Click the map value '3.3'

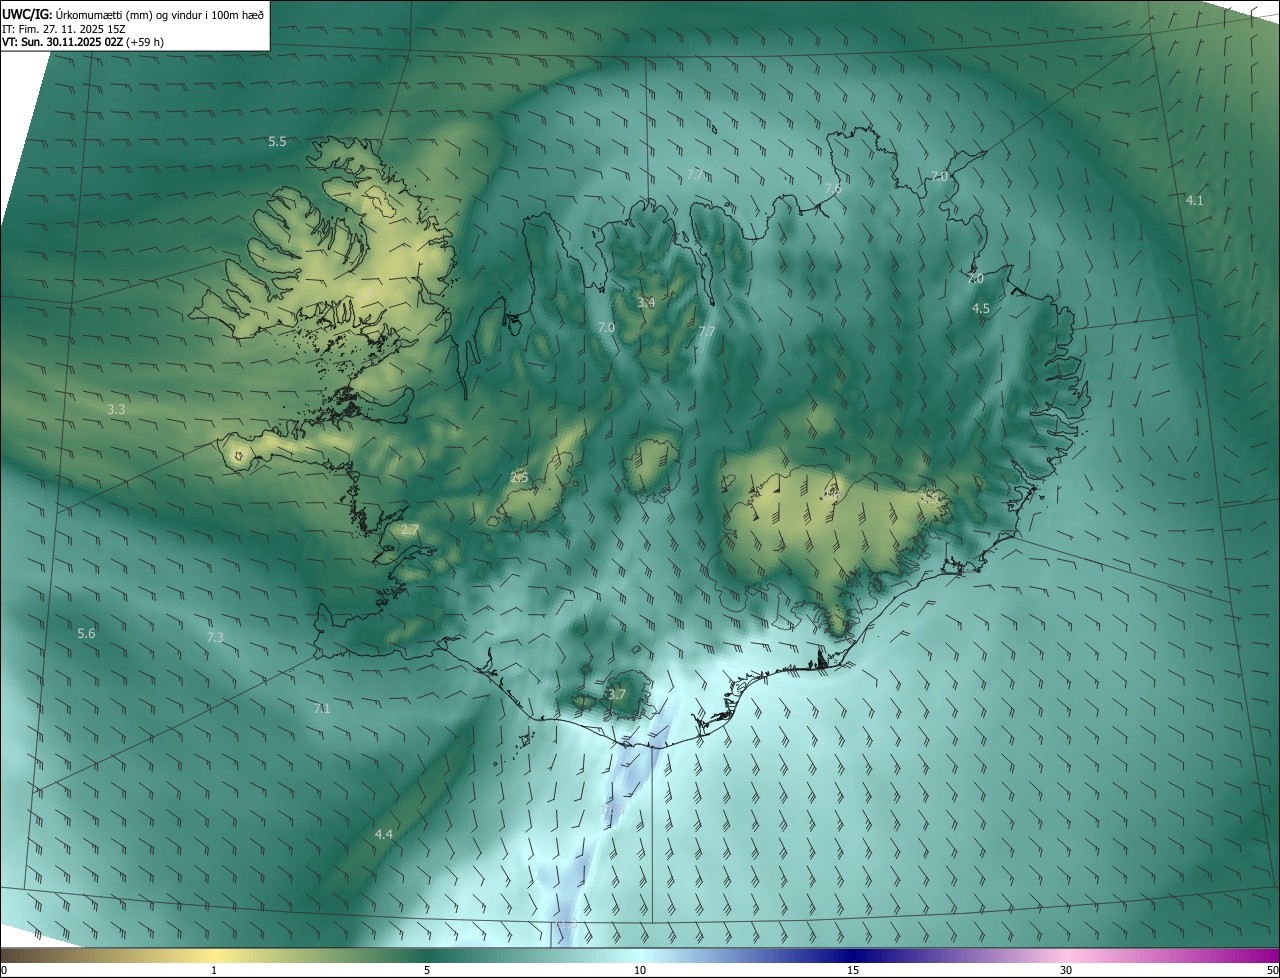[116, 409]
